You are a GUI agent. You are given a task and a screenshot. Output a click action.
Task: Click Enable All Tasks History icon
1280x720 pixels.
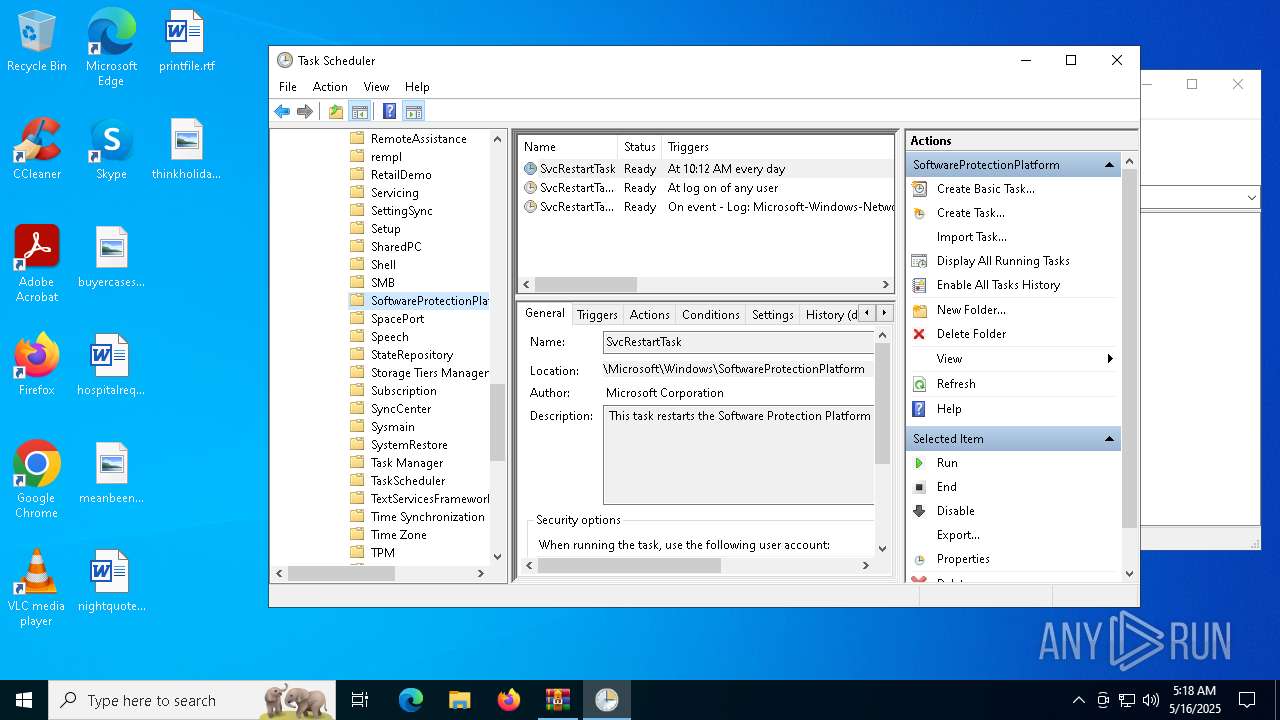pos(919,285)
